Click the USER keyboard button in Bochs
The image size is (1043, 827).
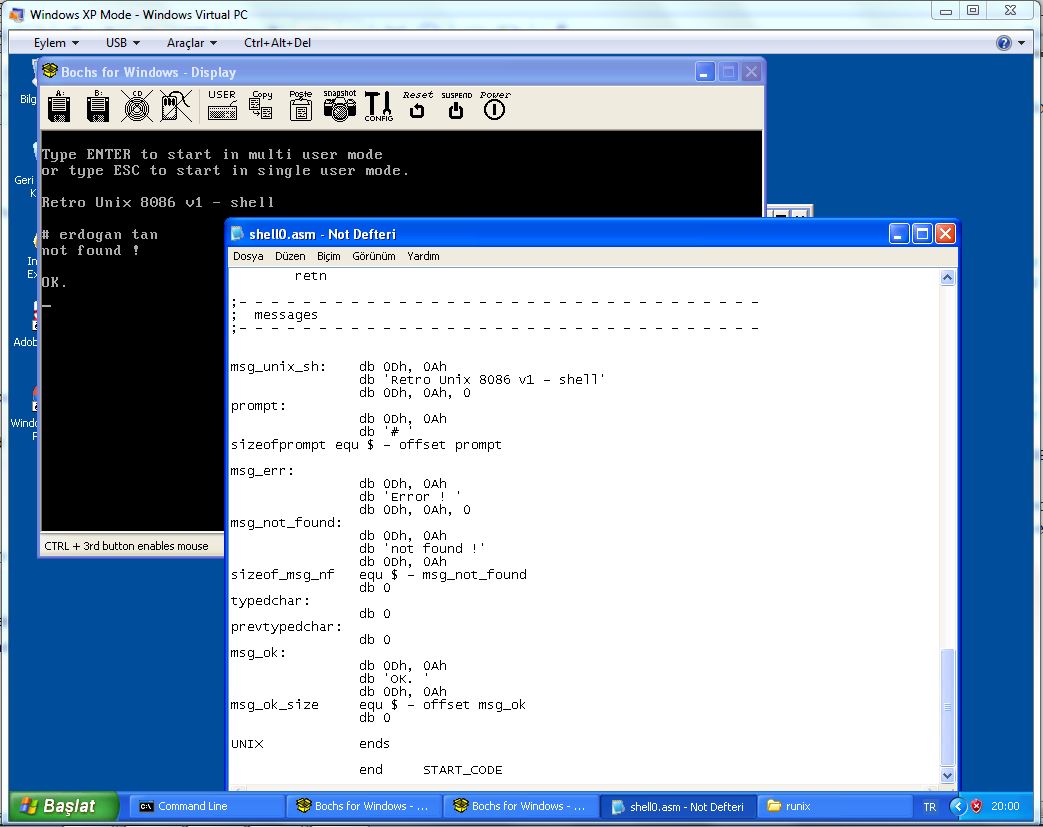click(222, 105)
